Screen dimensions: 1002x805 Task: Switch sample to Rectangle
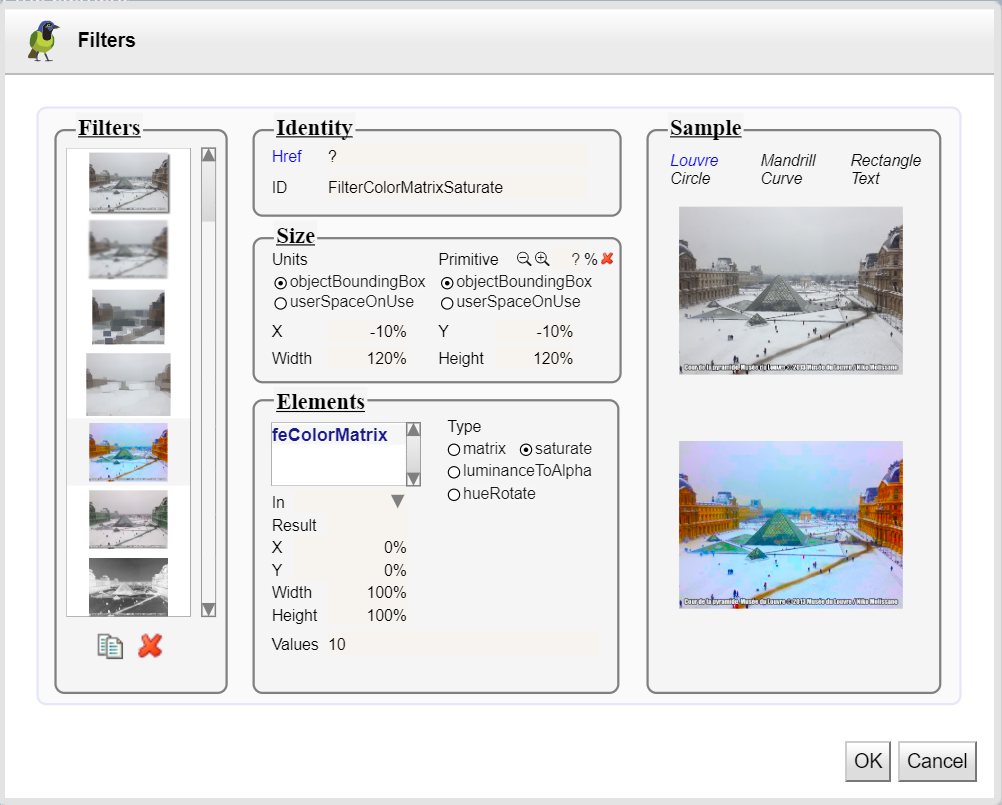(x=886, y=160)
